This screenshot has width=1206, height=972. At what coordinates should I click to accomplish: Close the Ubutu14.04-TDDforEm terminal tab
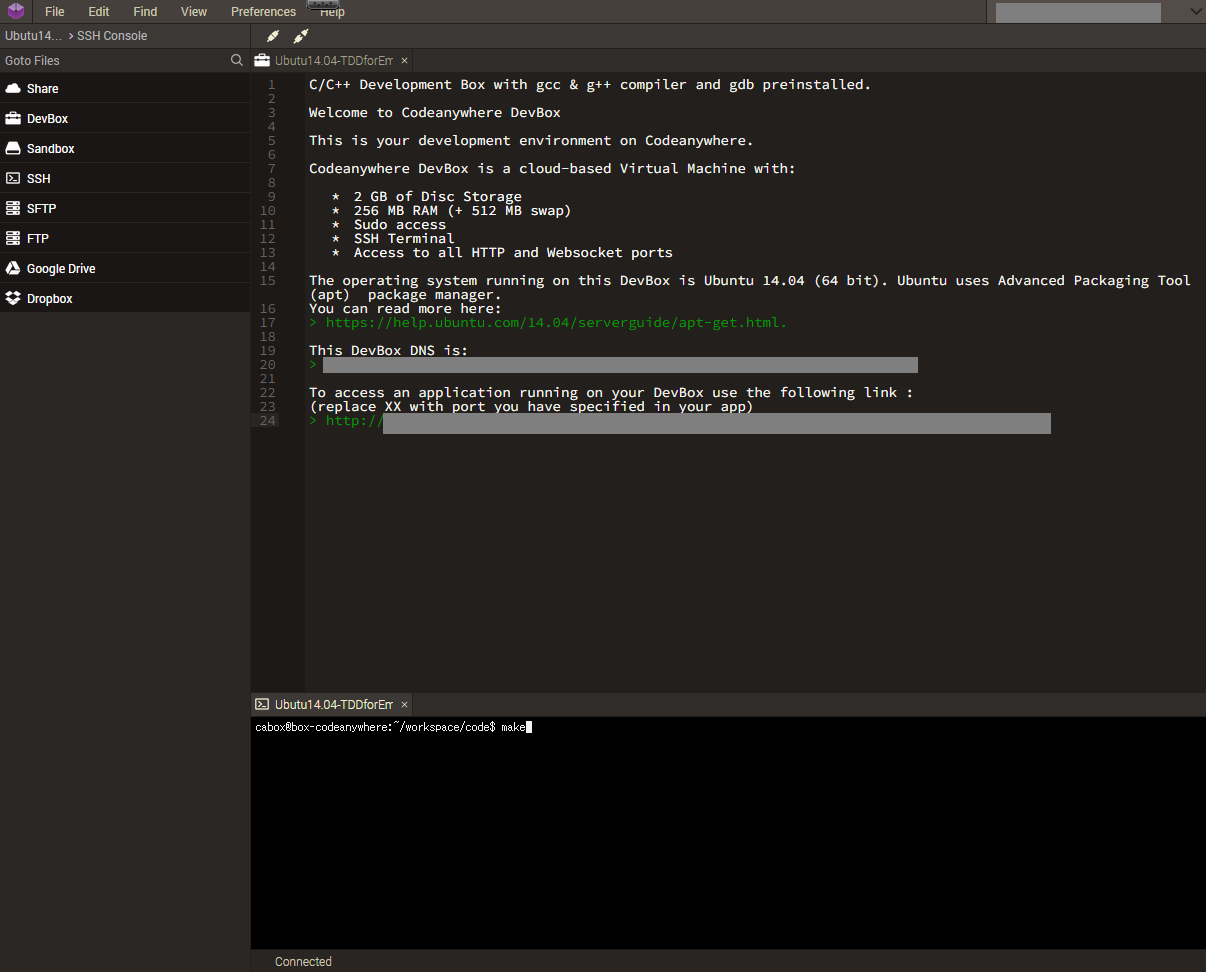404,705
